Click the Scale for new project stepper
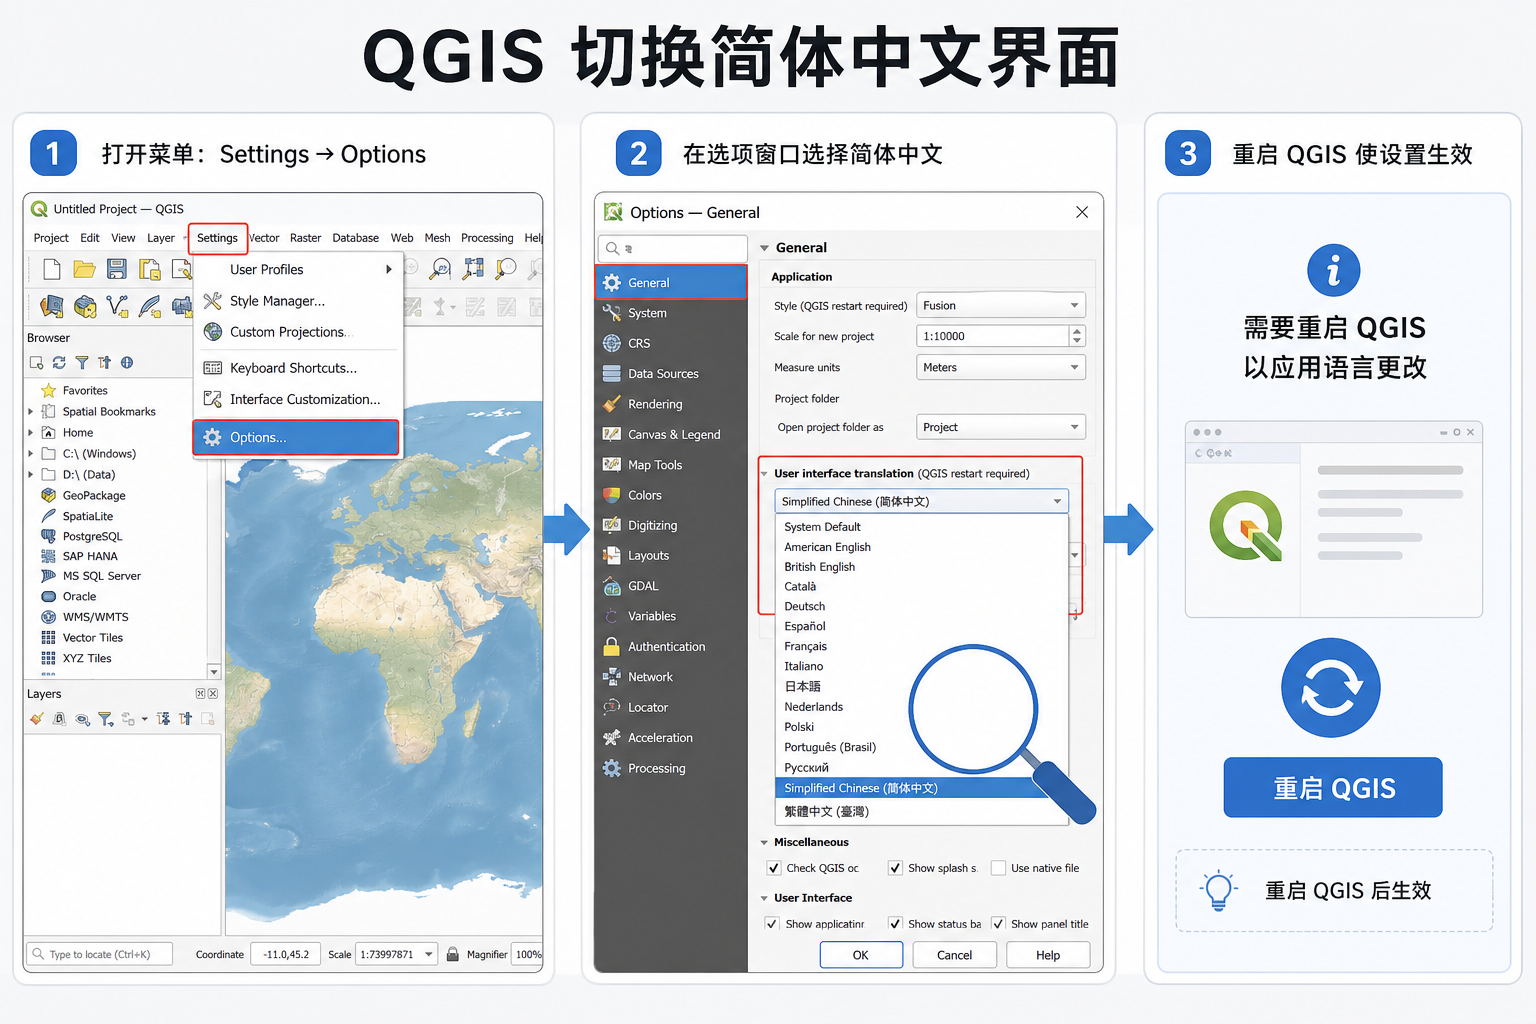1536x1024 pixels. [1077, 336]
